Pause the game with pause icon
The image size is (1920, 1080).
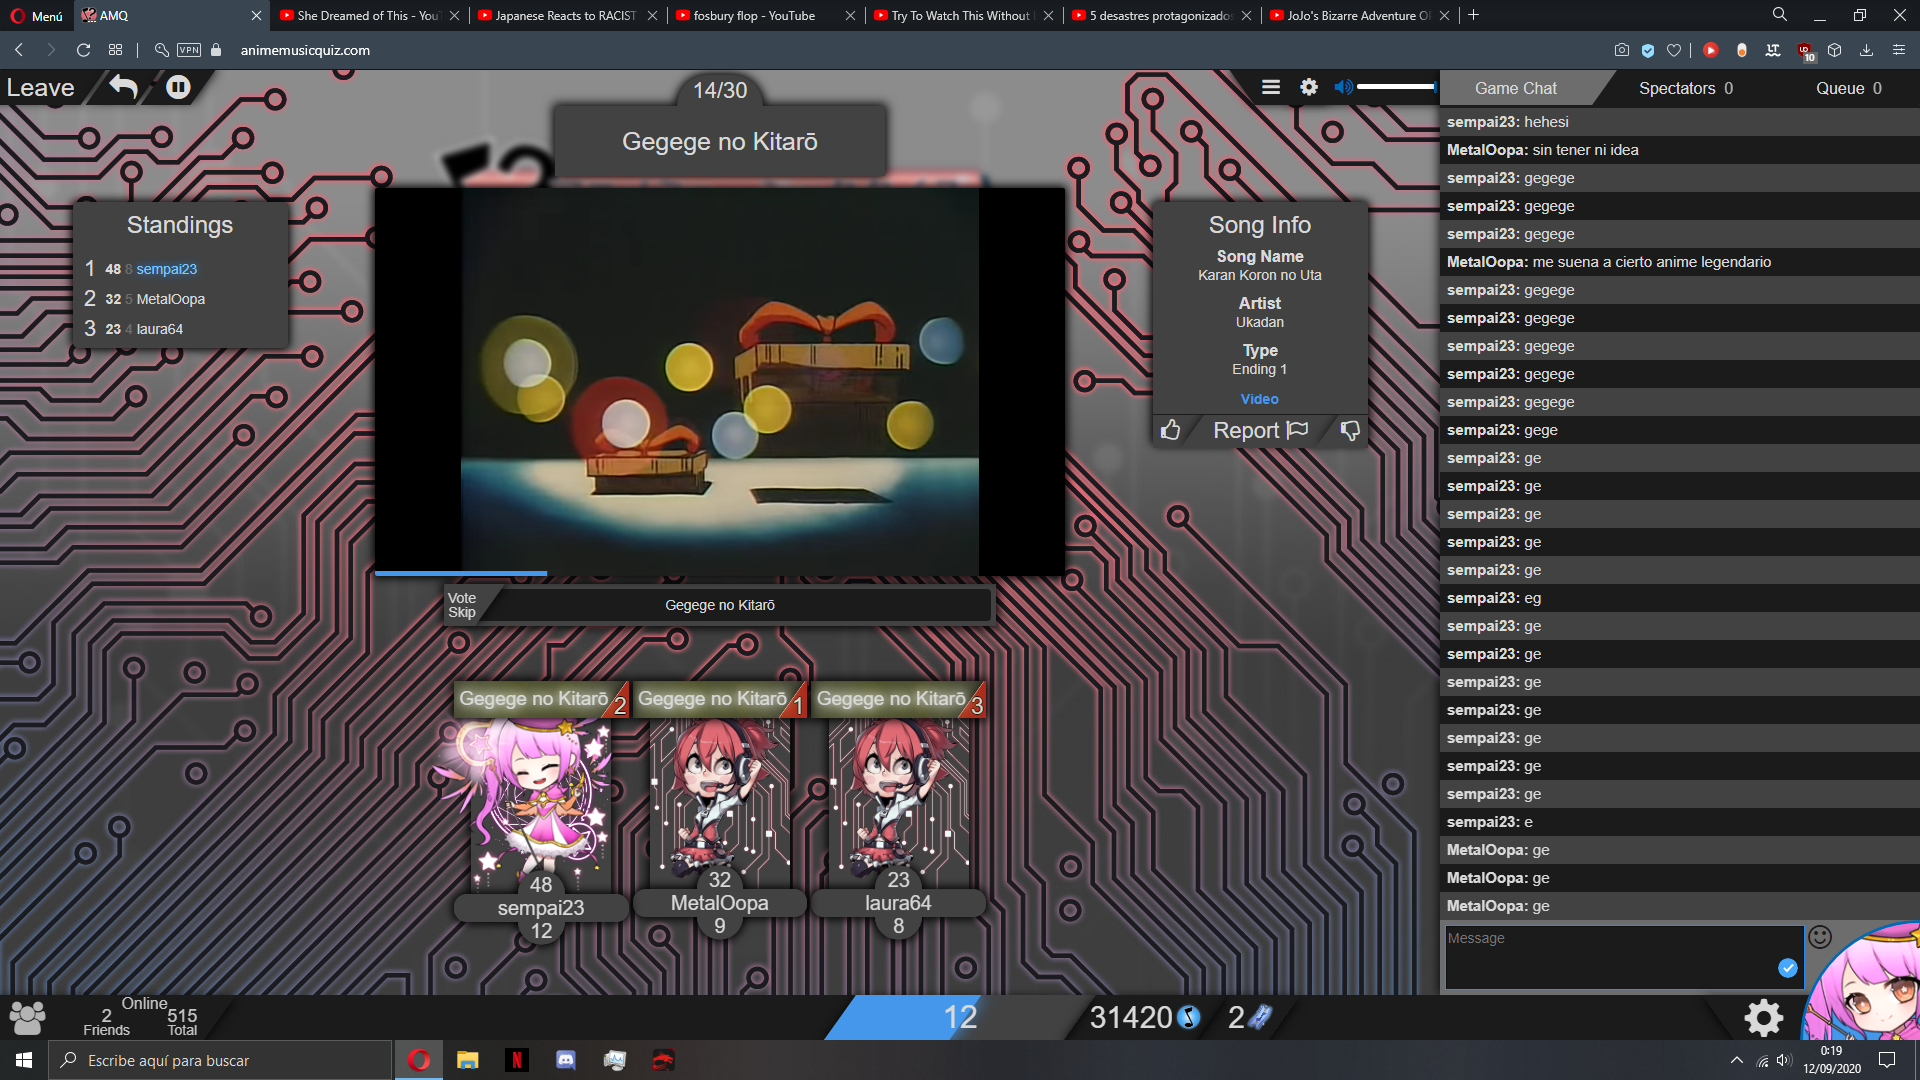click(x=178, y=88)
